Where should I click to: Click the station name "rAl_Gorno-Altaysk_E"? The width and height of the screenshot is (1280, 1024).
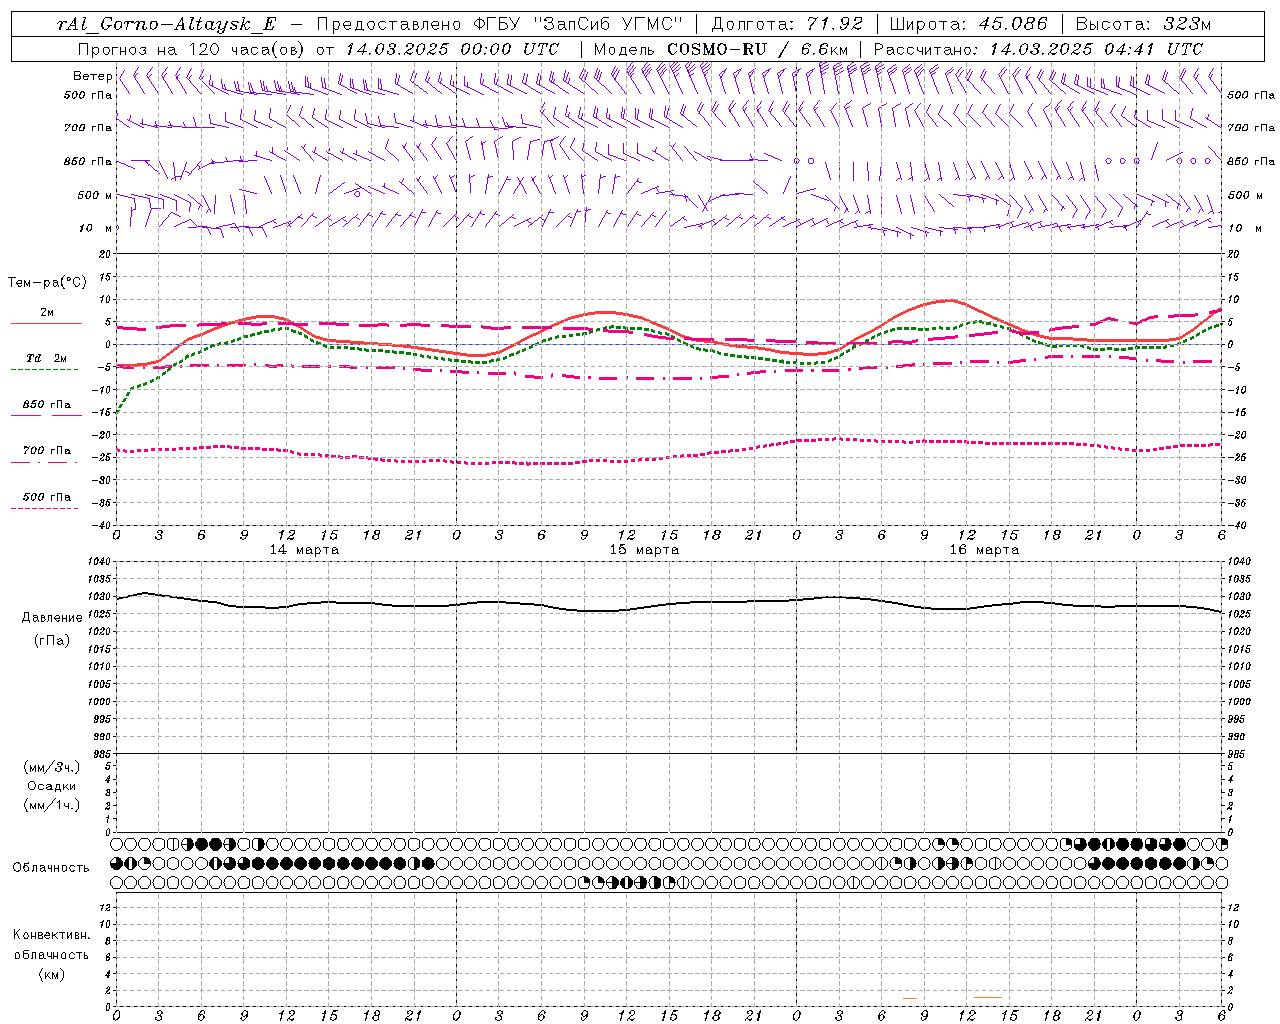point(167,24)
